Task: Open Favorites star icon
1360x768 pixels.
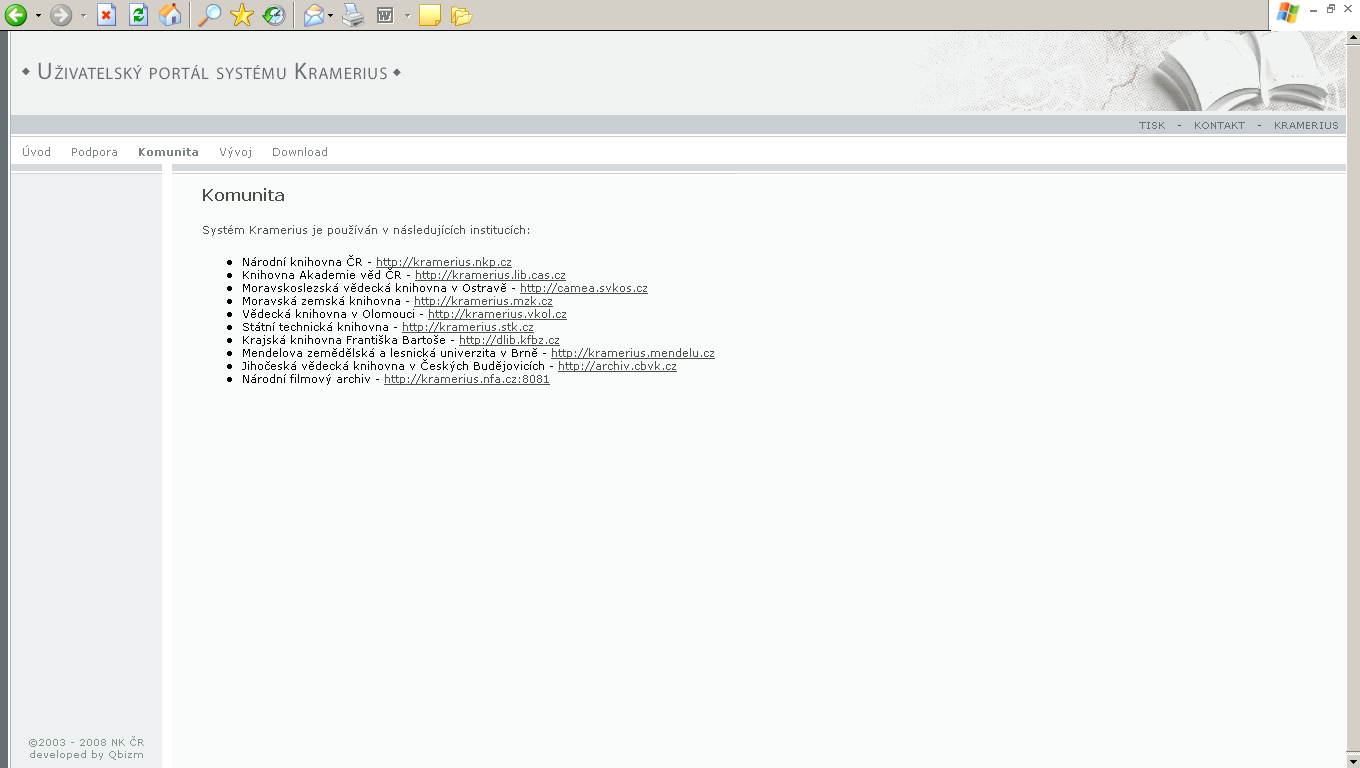Action: tap(241, 15)
